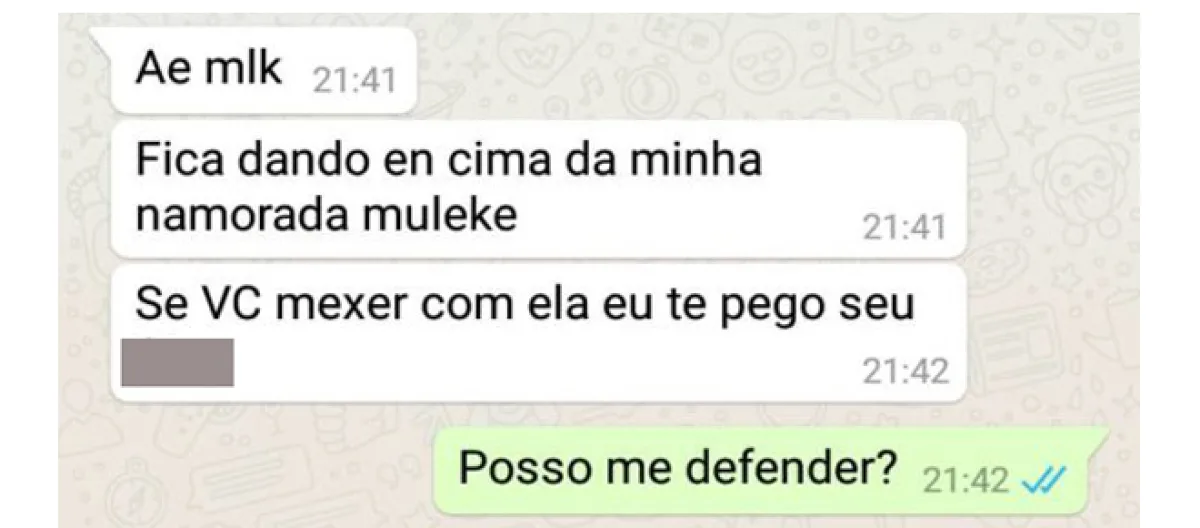This screenshot has height=528, width=1200.
Task: Click the 21:41 timestamp under "namorada muleke"
Action: coord(904,228)
